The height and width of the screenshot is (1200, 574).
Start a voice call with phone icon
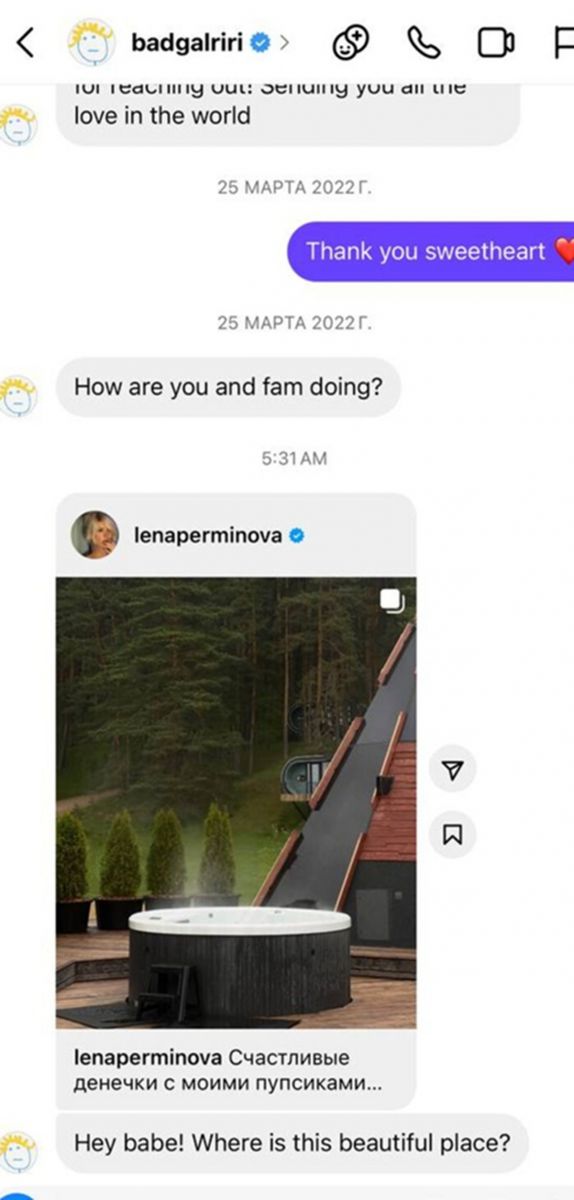(x=424, y=43)
